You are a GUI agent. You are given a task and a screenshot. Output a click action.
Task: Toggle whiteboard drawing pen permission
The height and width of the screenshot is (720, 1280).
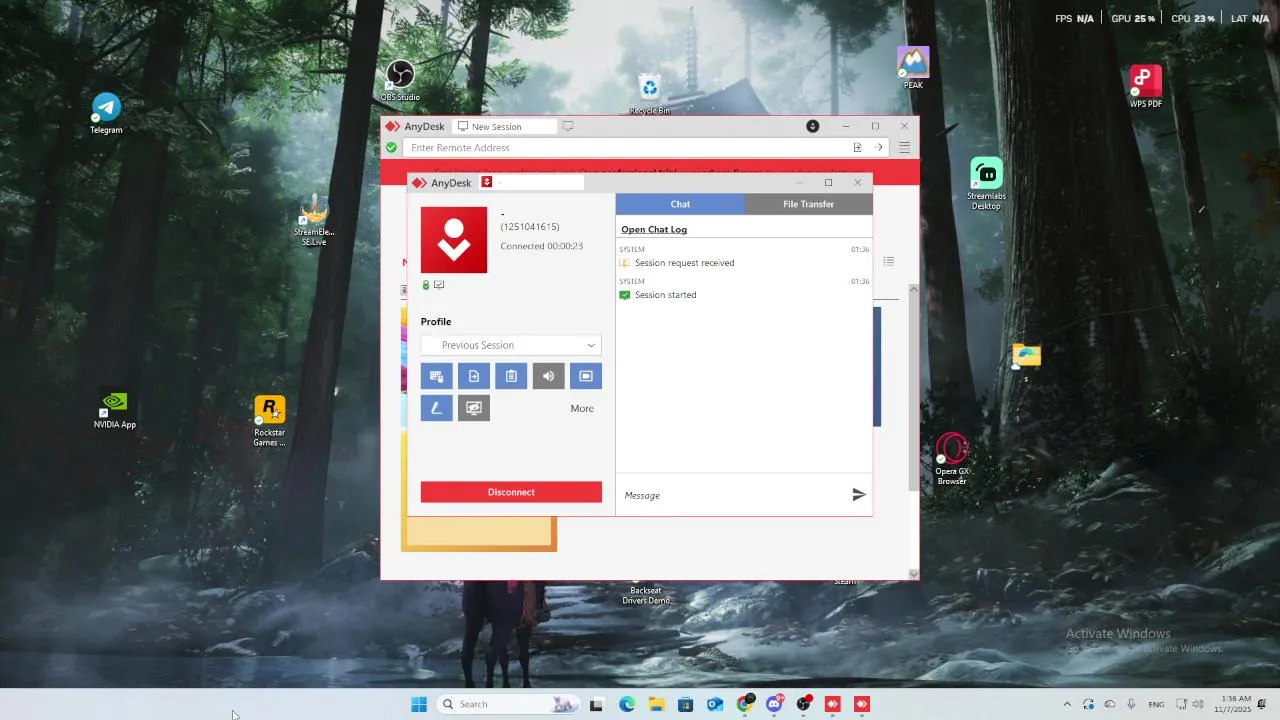coord(436,408)
